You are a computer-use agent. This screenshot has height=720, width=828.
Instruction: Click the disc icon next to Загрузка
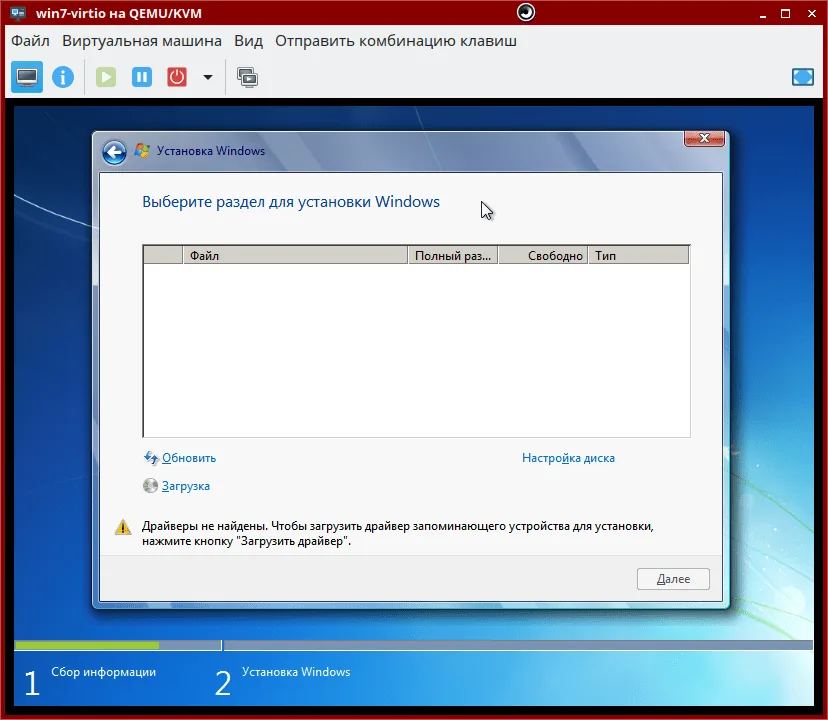click(150, 486)
